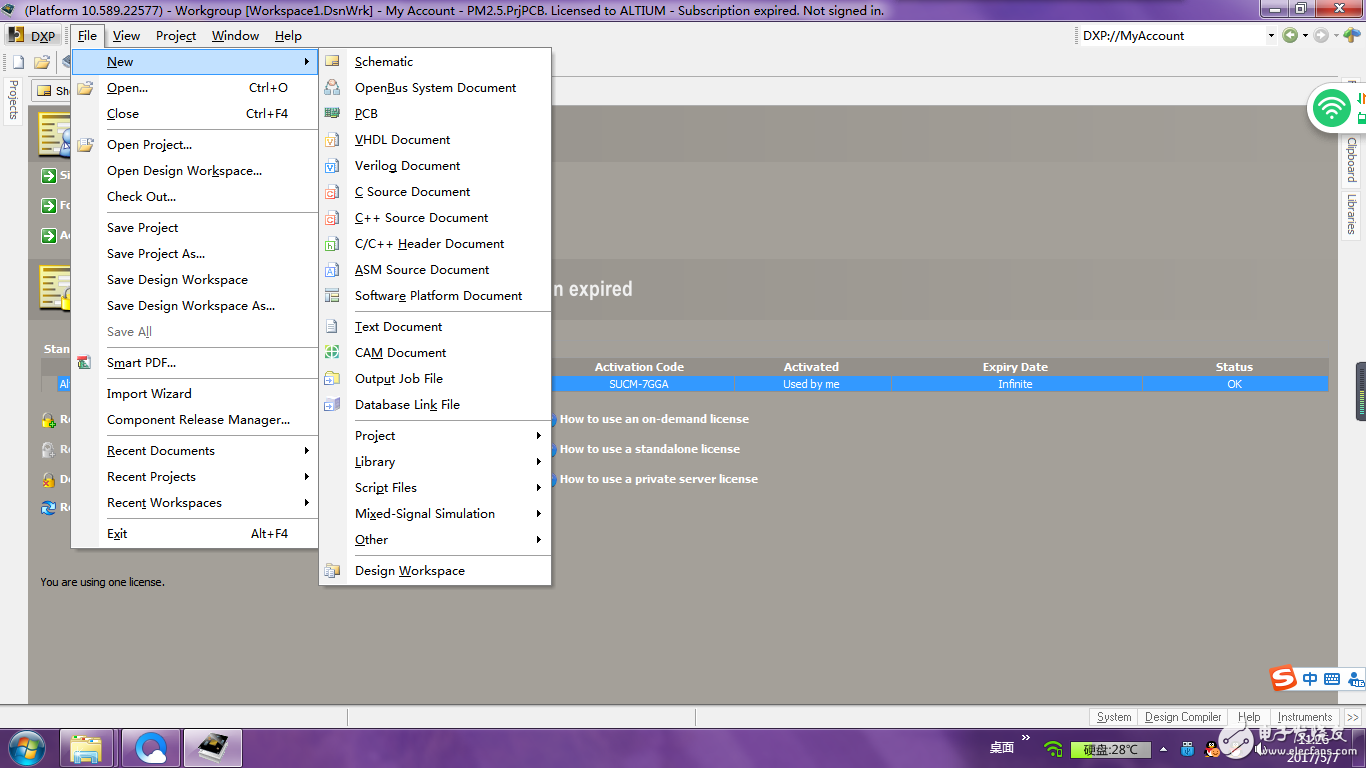
Task: Click the Database Link File icon
Action: click(332, 404)
